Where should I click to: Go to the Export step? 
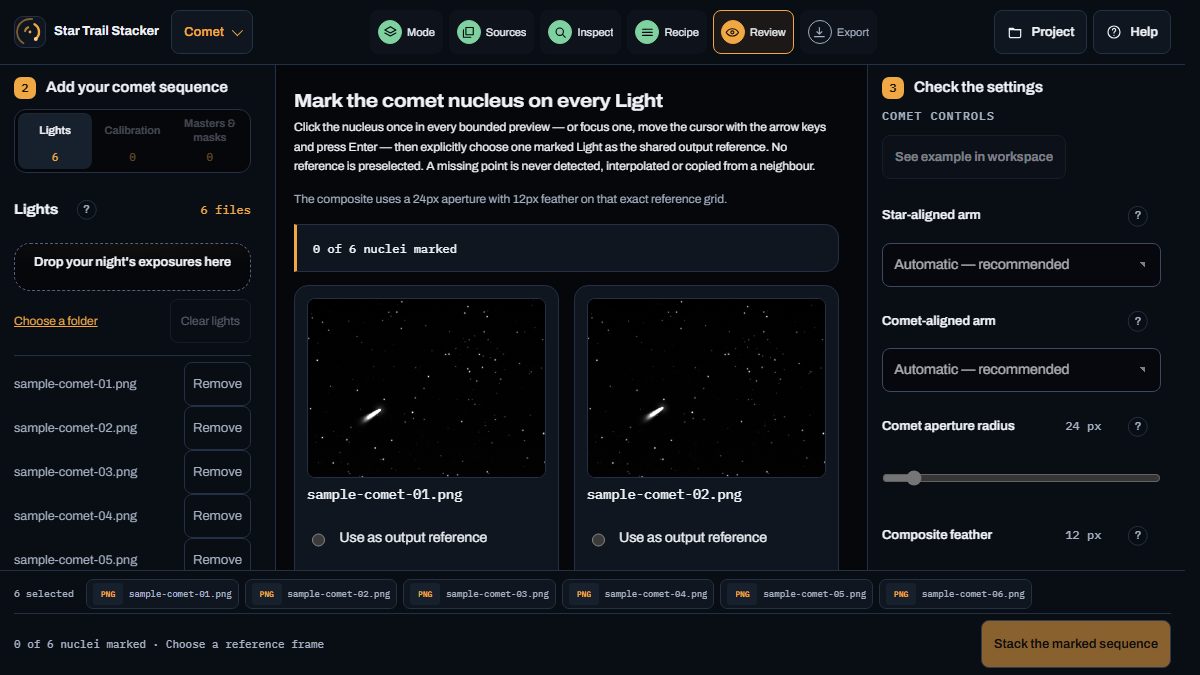point(839,32)
